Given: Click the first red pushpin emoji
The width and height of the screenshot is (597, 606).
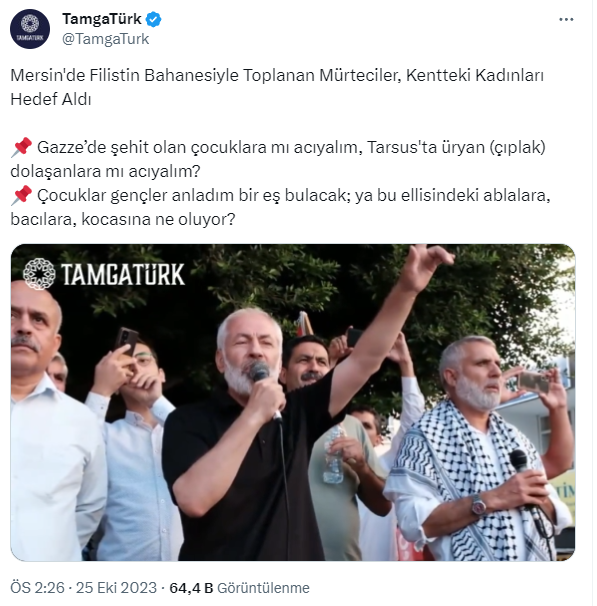Looking at the screenshot, I should click(x=22, y=147).
